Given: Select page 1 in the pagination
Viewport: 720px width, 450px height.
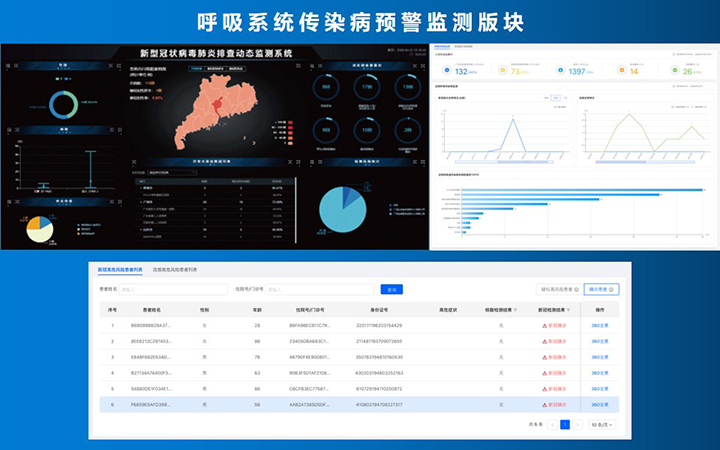Looking at the screenshot, I should click(x=565, y=425).
